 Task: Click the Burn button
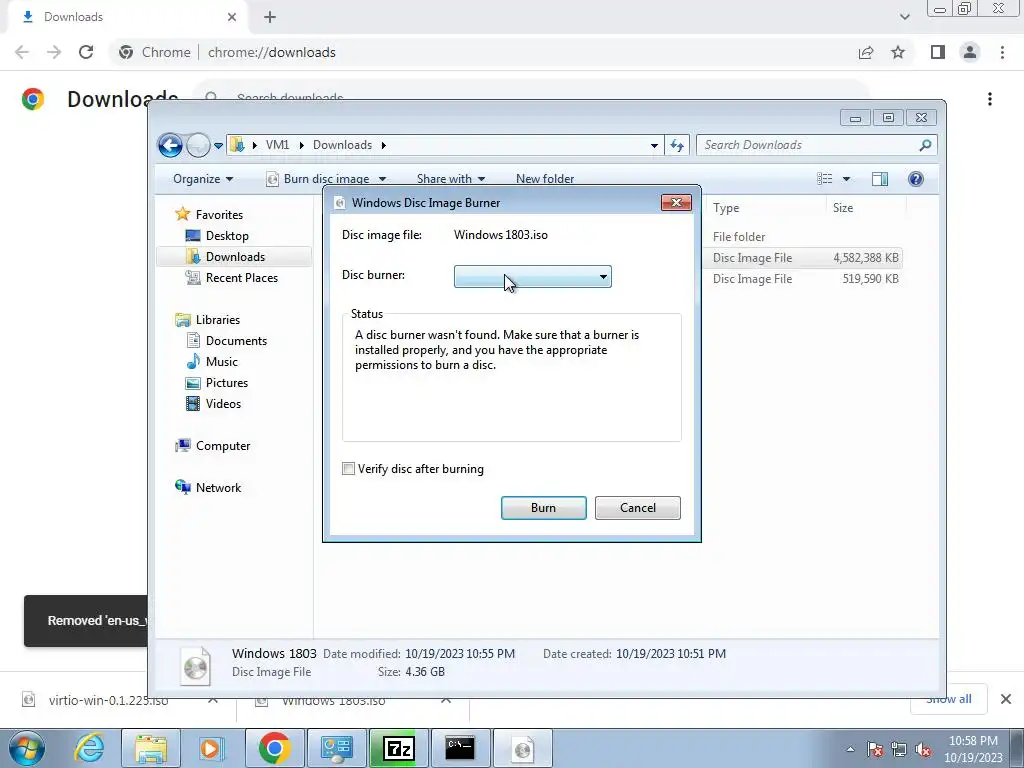pyautogui.click(x=543, y=508)
